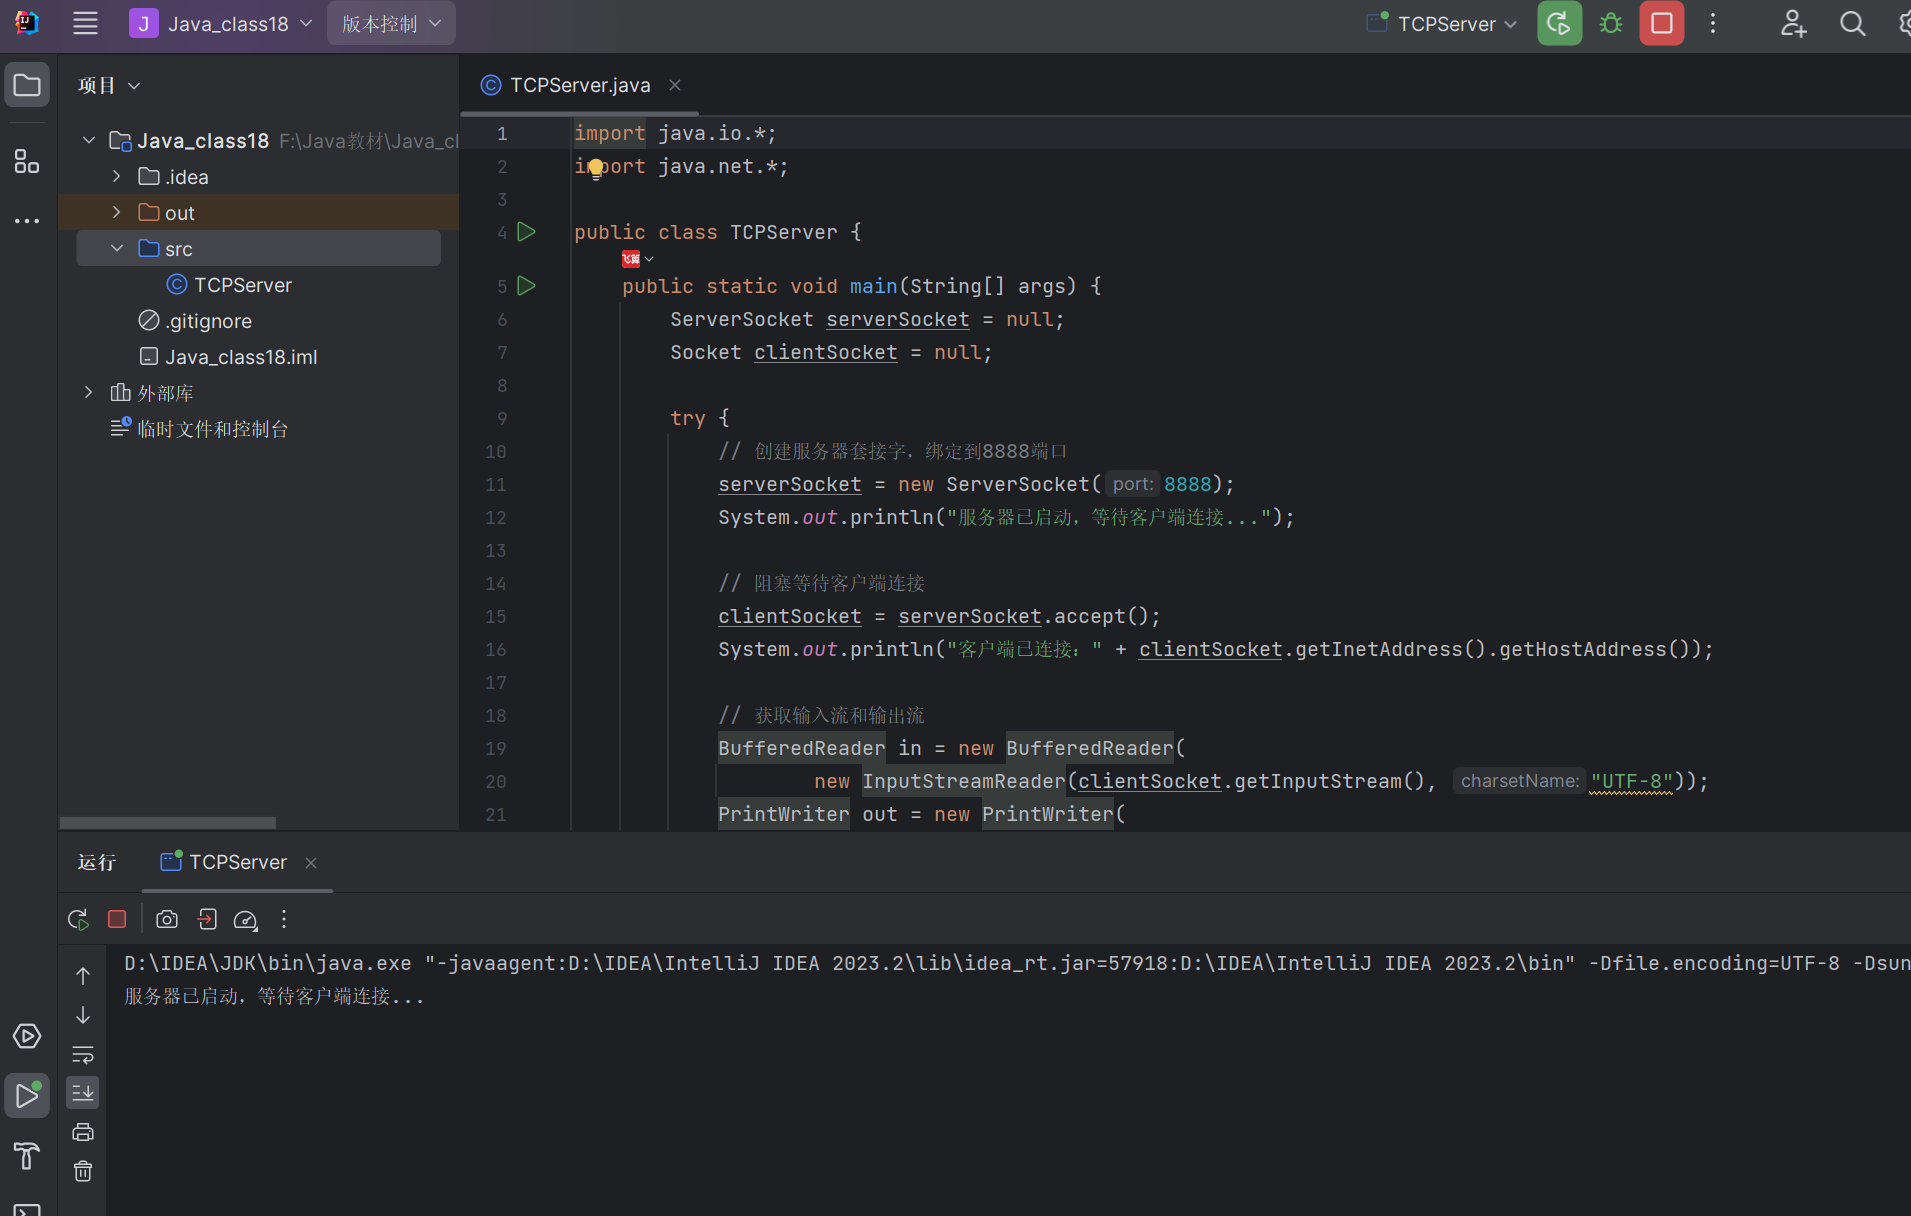Click the Rerun TCPServer button in top toolbar
The width and height of the screenshot is (1911, 1216).
coord(1558,24)
